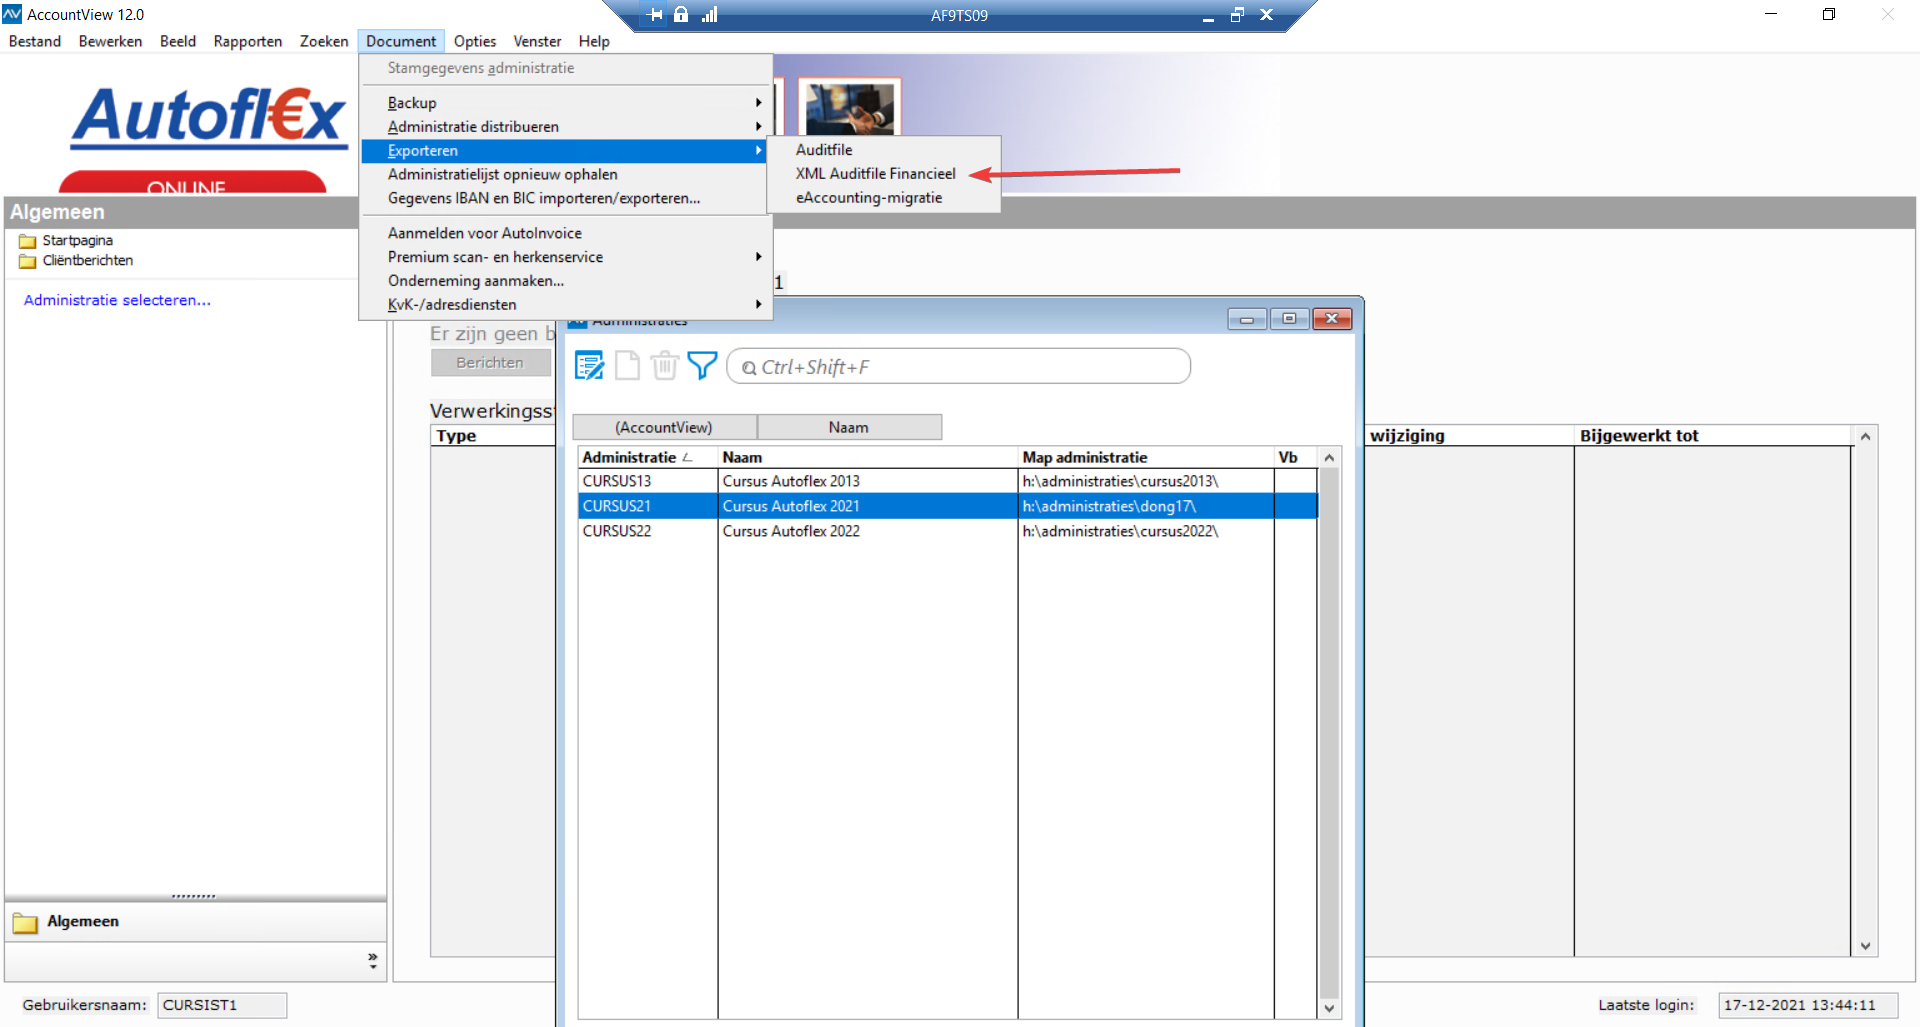The image size is (1920, 1027).
Task: Click the AccountView app icon in title bar
Action: click(12, 14)
